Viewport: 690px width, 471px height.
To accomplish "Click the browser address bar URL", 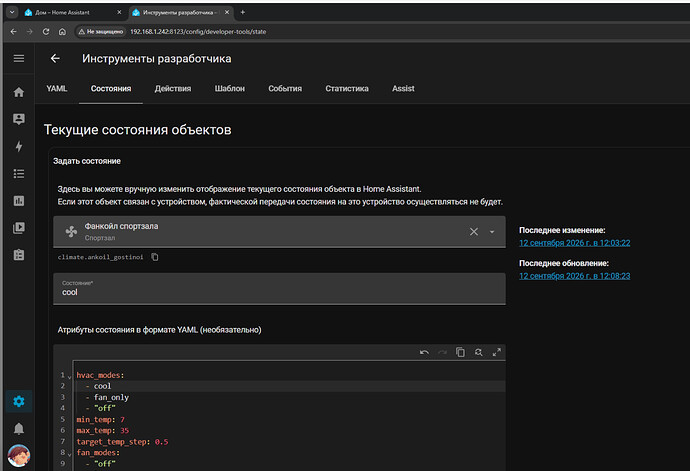I will pos(198,32).
